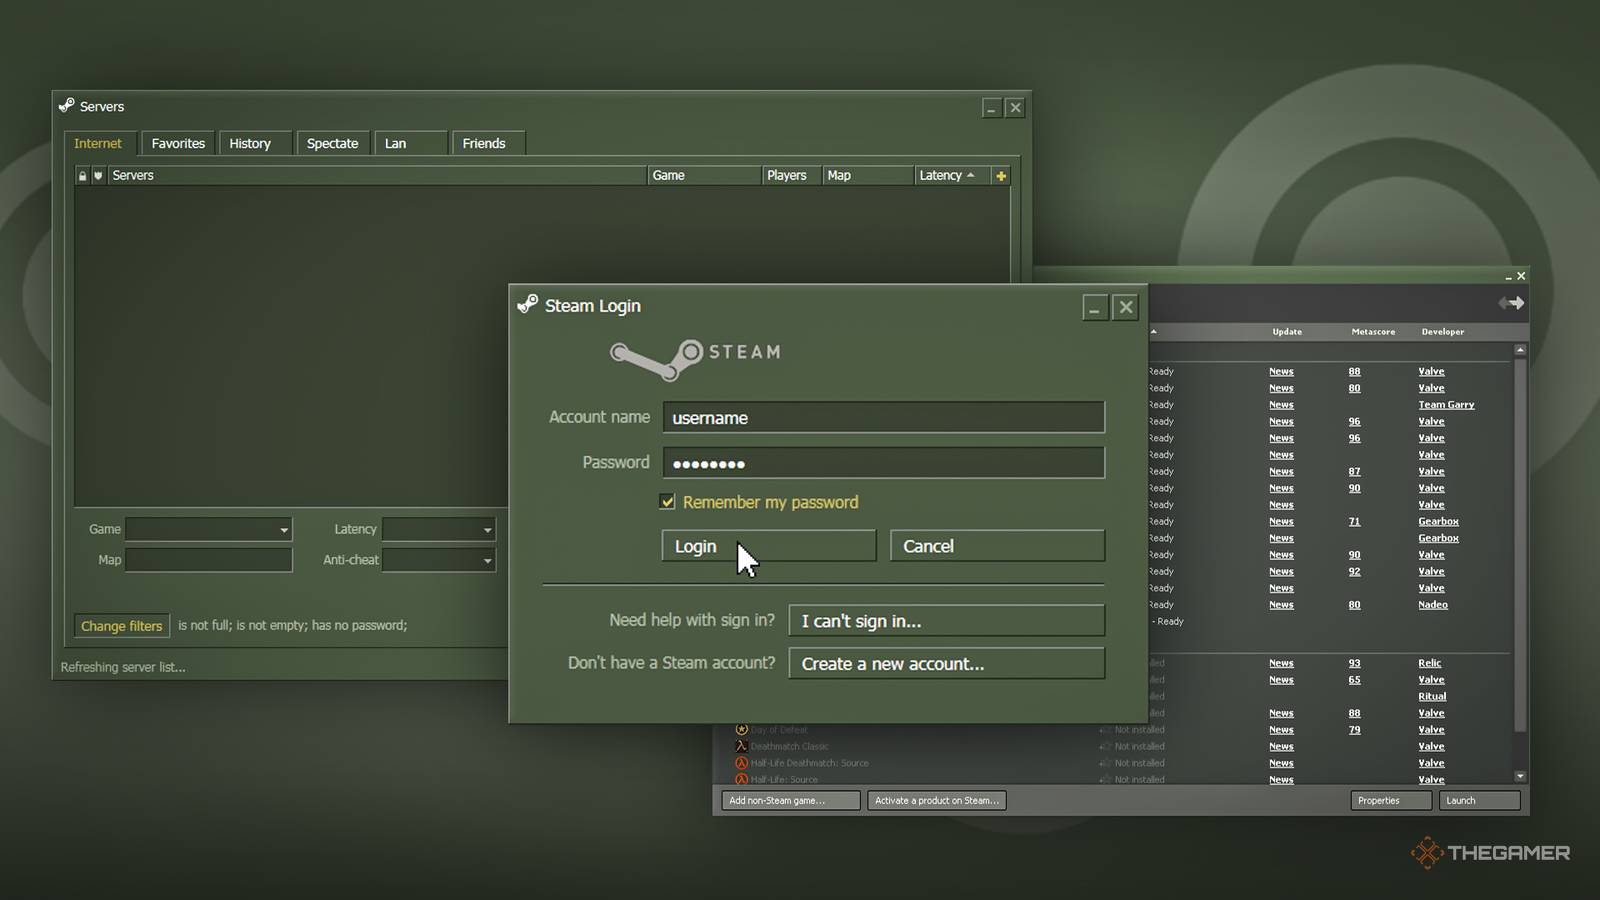The image size is (1600, 900).
Task: Click the Steam logo in Servers title bar
Action: (x=67, y=106)
